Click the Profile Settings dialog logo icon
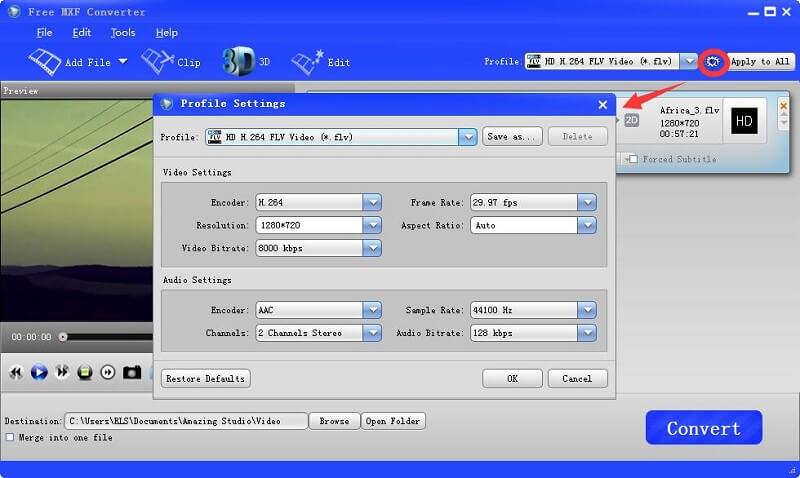This screenshot has width=800, height=478. [167, 104]
